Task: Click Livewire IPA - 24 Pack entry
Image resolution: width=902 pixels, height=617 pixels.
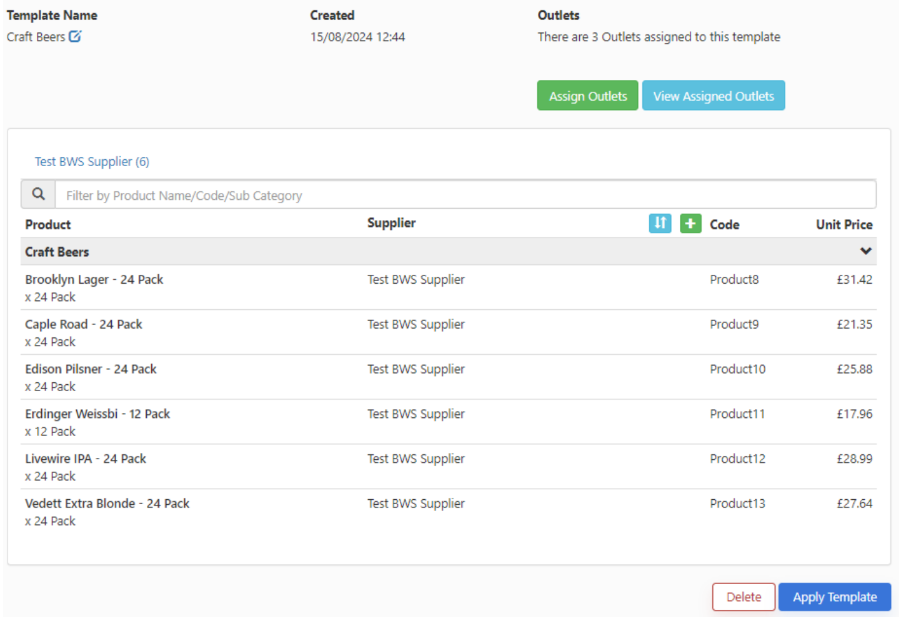Action: (86, 459)
